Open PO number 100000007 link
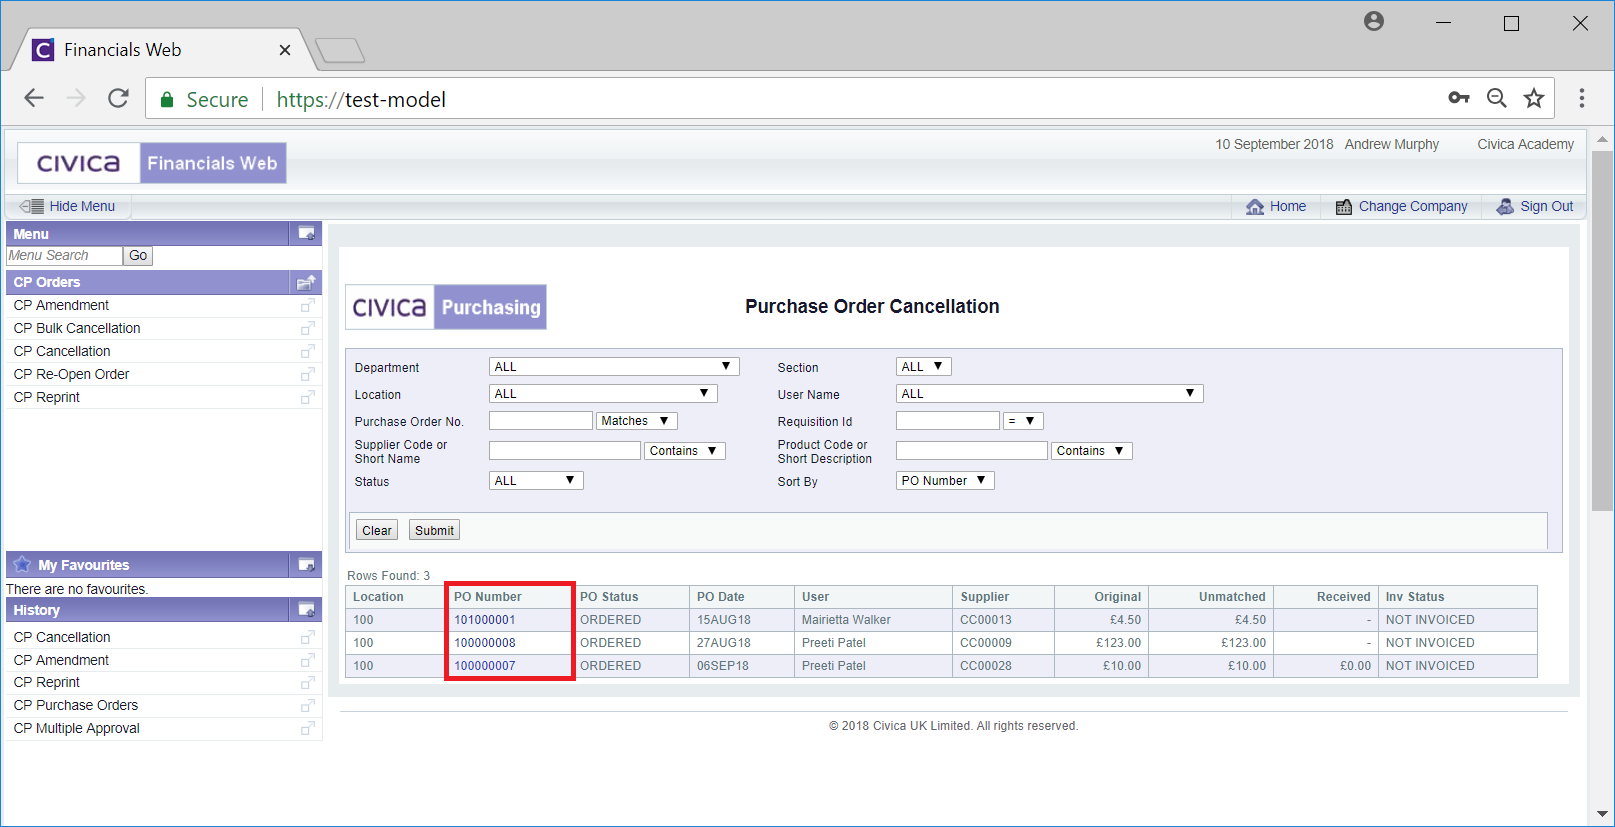The image size is (1615, 827). (x=485, y=666)
